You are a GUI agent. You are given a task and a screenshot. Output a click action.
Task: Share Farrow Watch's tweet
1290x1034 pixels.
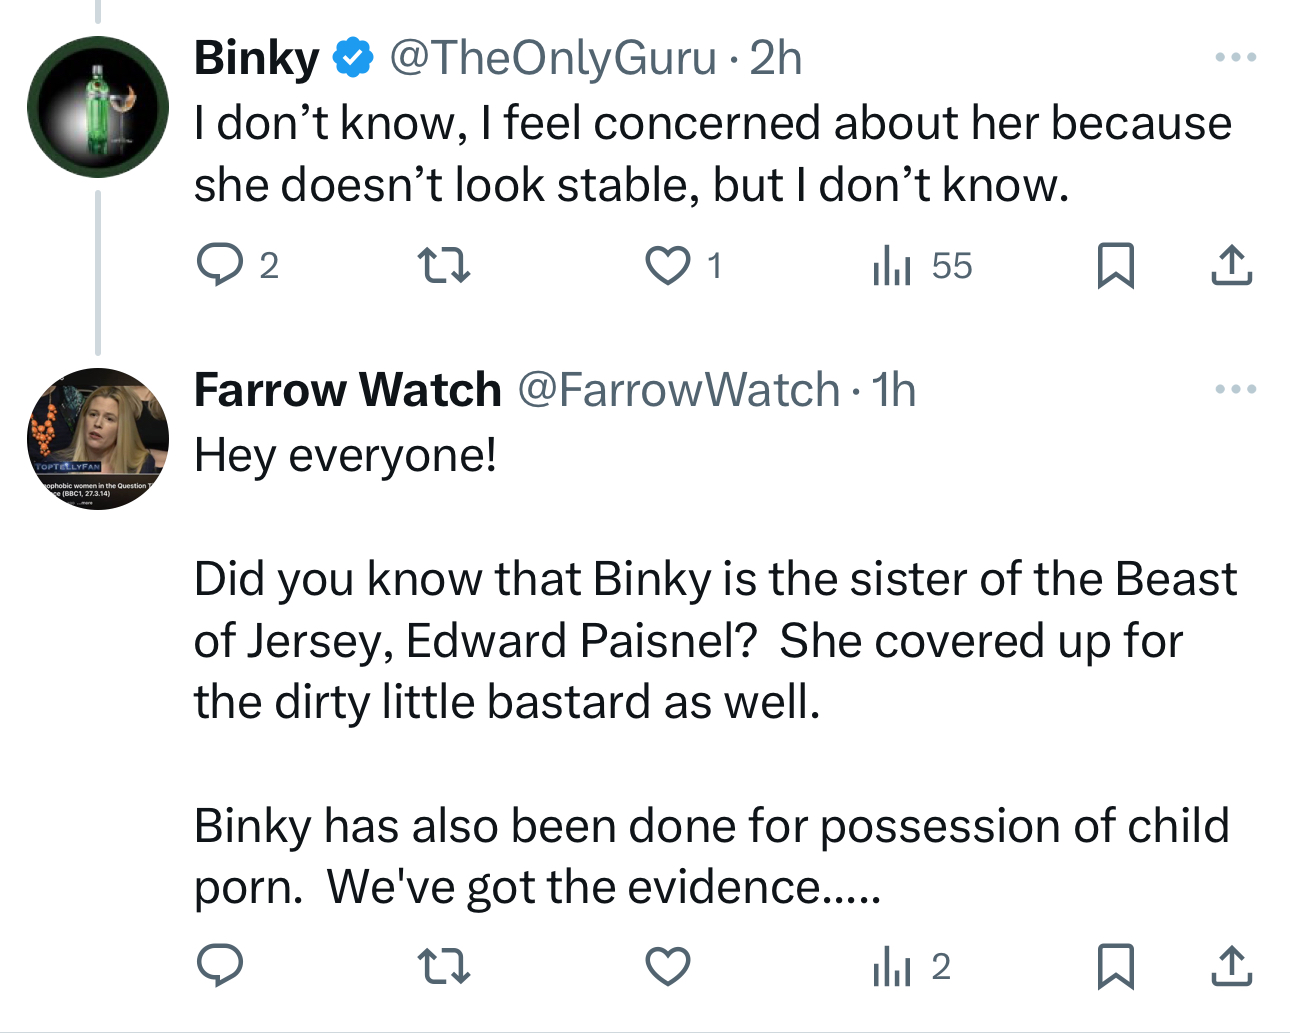(x=1231, y=966)
